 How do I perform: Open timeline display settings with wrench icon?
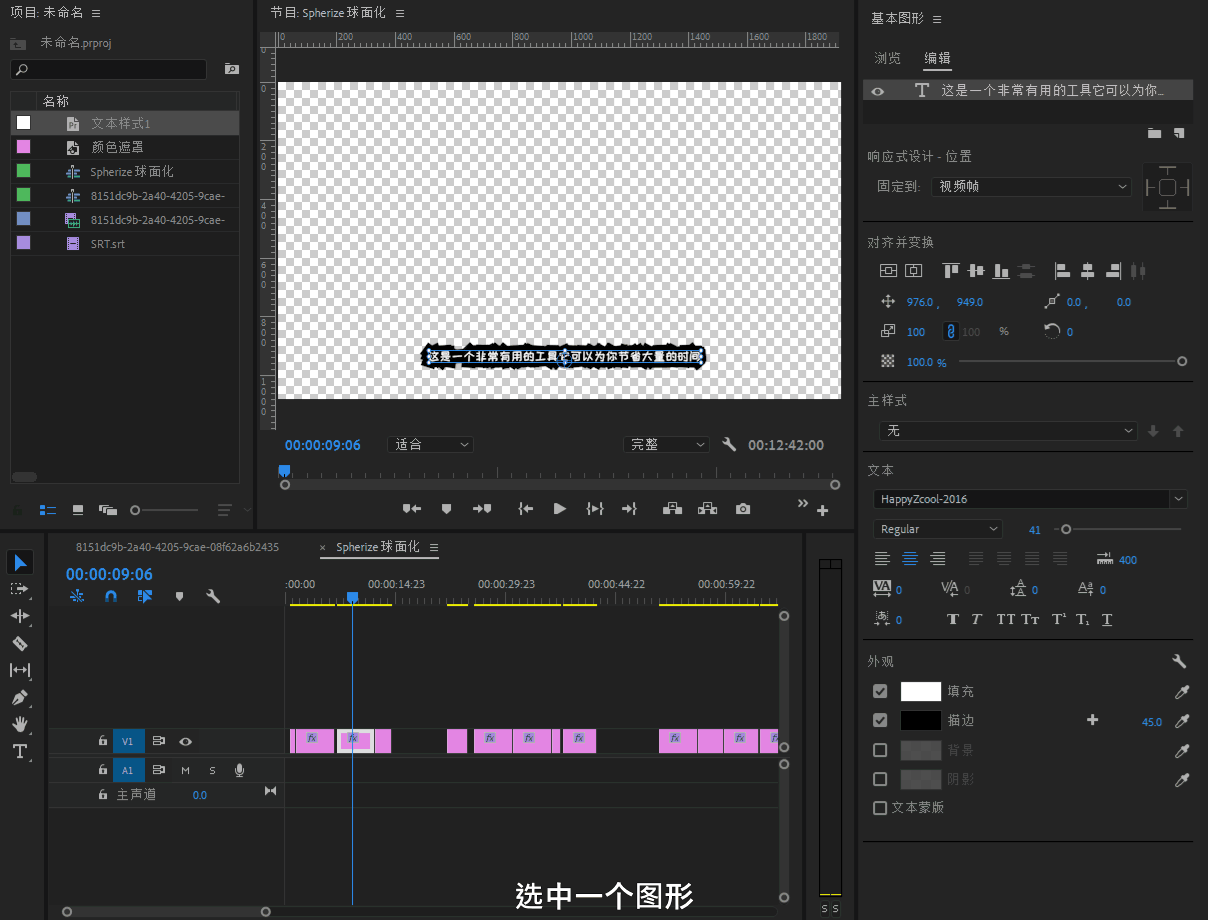[213, 595]
